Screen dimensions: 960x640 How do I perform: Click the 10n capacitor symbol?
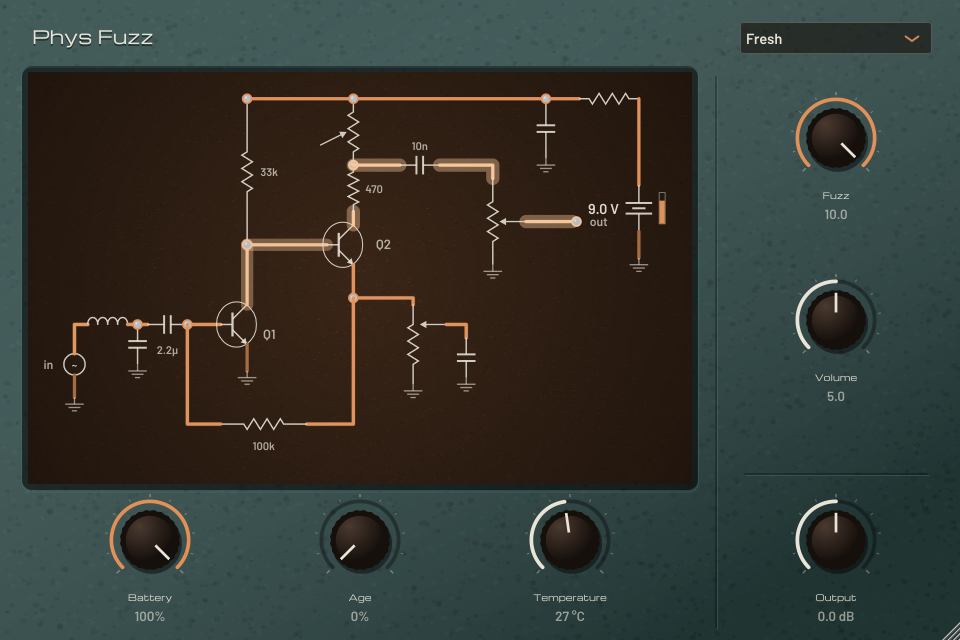(x=419, y=165)
